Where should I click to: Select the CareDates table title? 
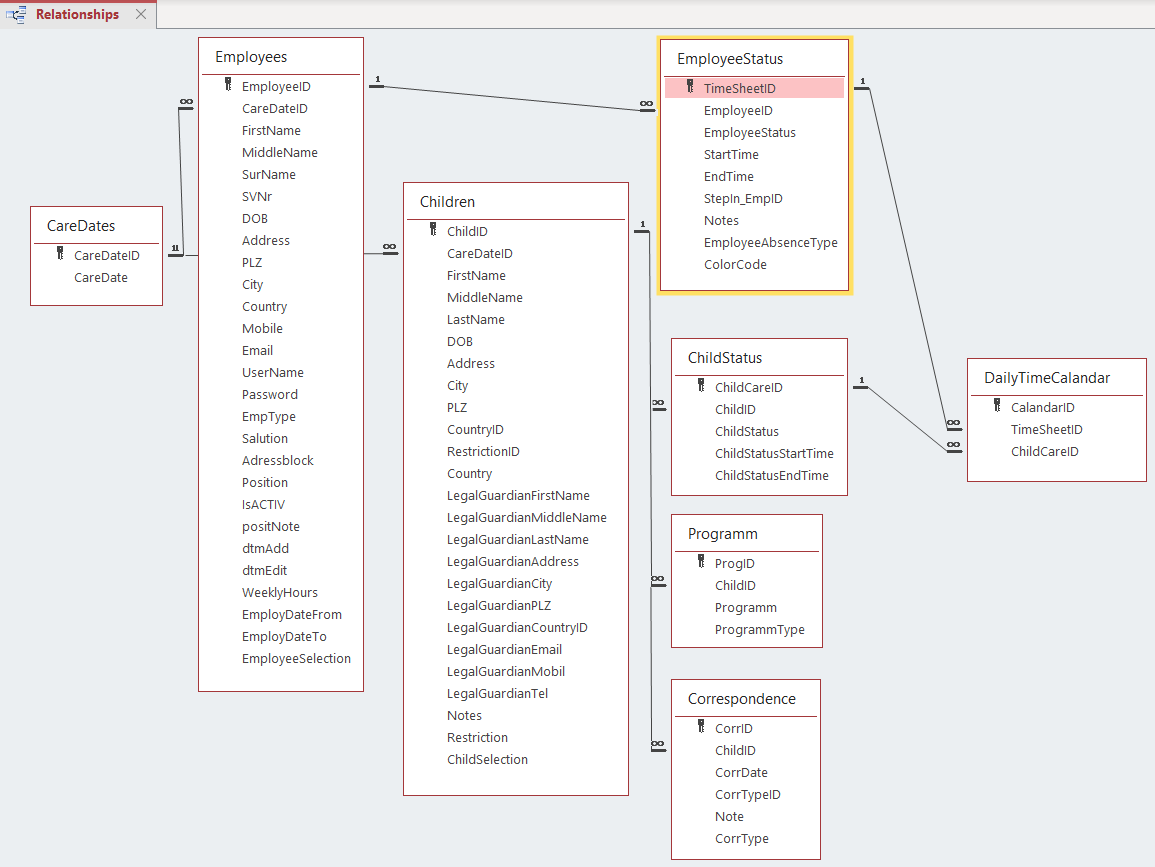[x=81, y=225]
